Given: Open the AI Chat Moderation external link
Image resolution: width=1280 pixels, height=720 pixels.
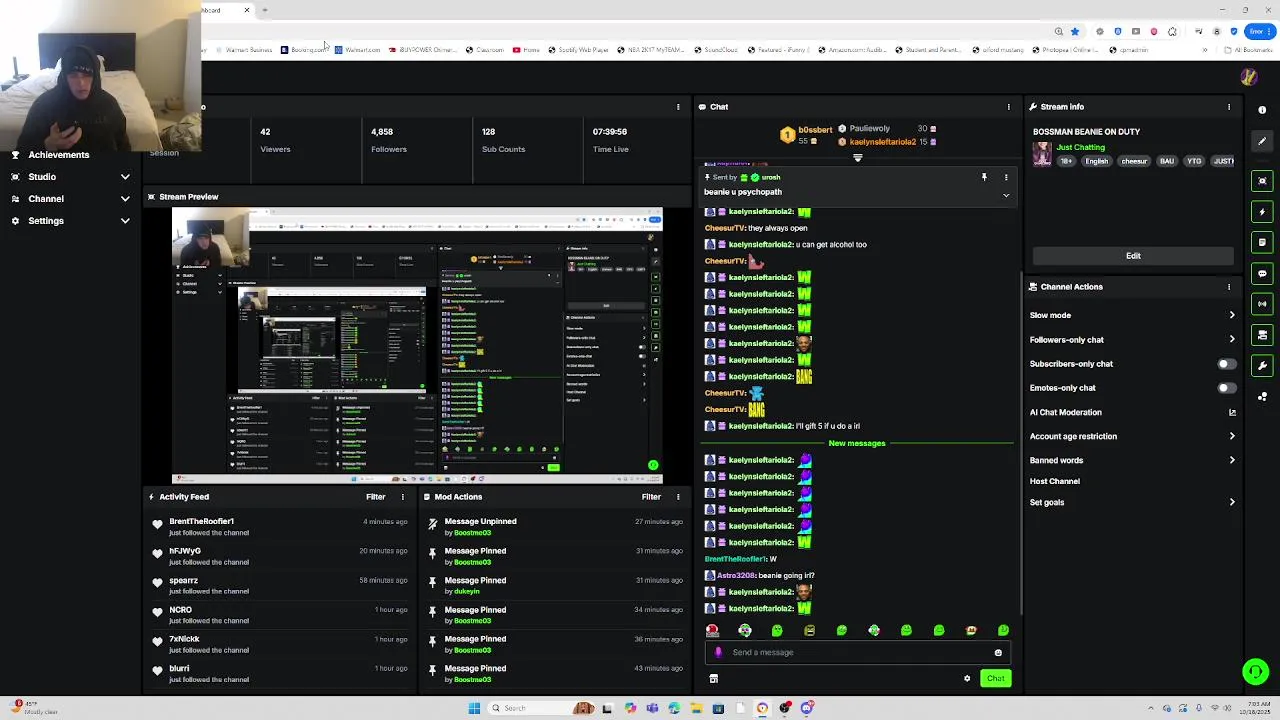Looking at the screenshot, I should pyautogui.click(x=1232, y=412).
